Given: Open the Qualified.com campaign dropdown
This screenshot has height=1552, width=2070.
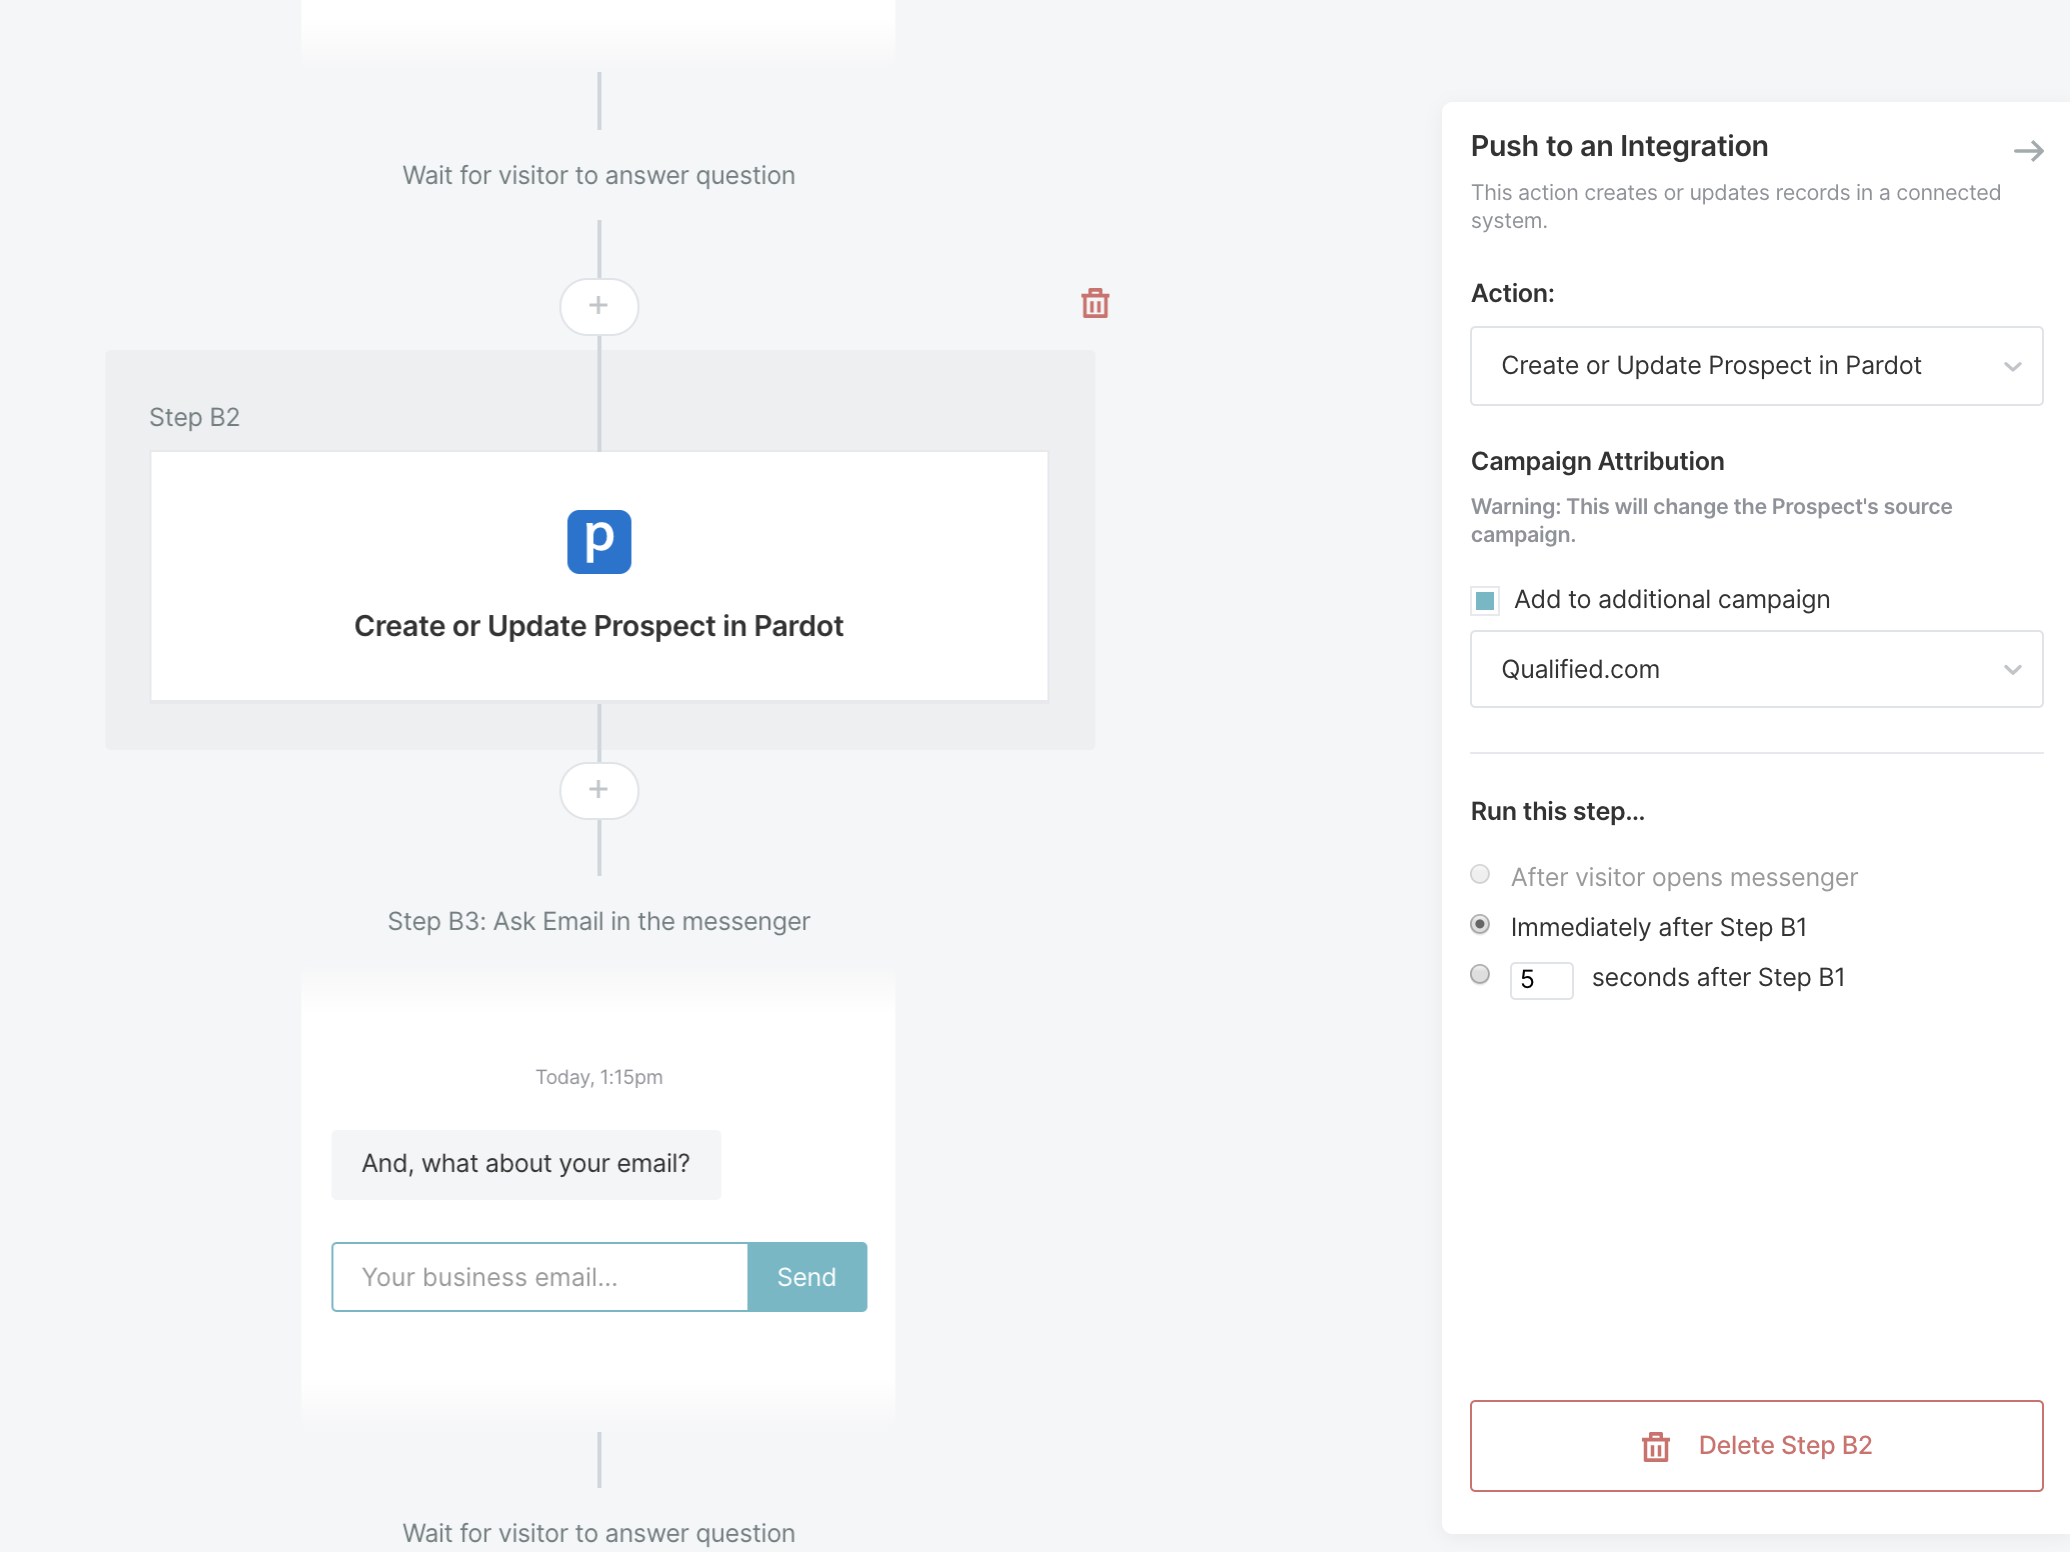Looking at the screenshot, I should [1756, 669].
